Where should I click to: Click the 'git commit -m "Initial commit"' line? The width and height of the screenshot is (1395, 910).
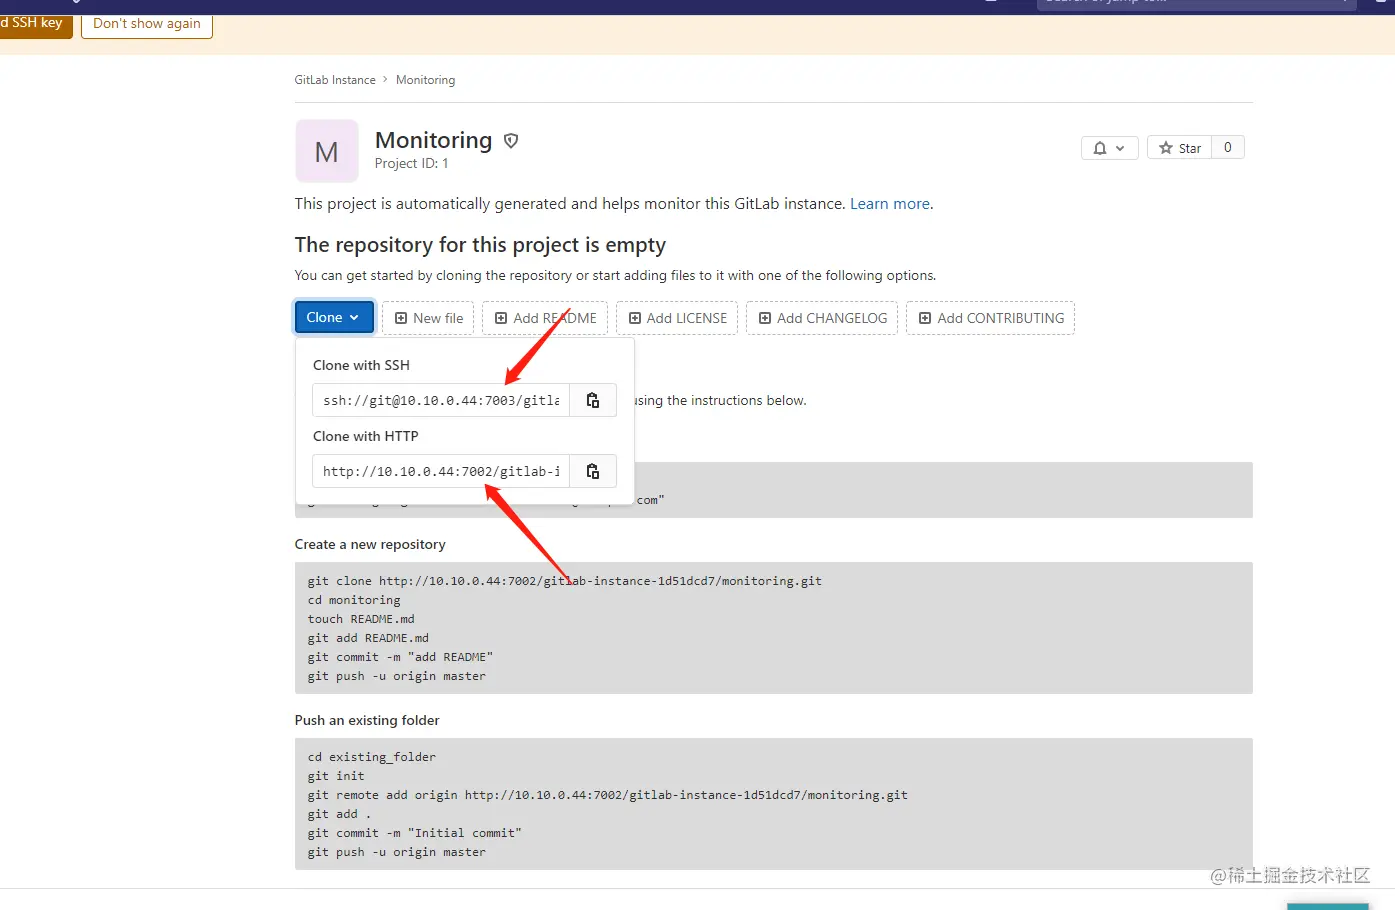tap(415, 833)
